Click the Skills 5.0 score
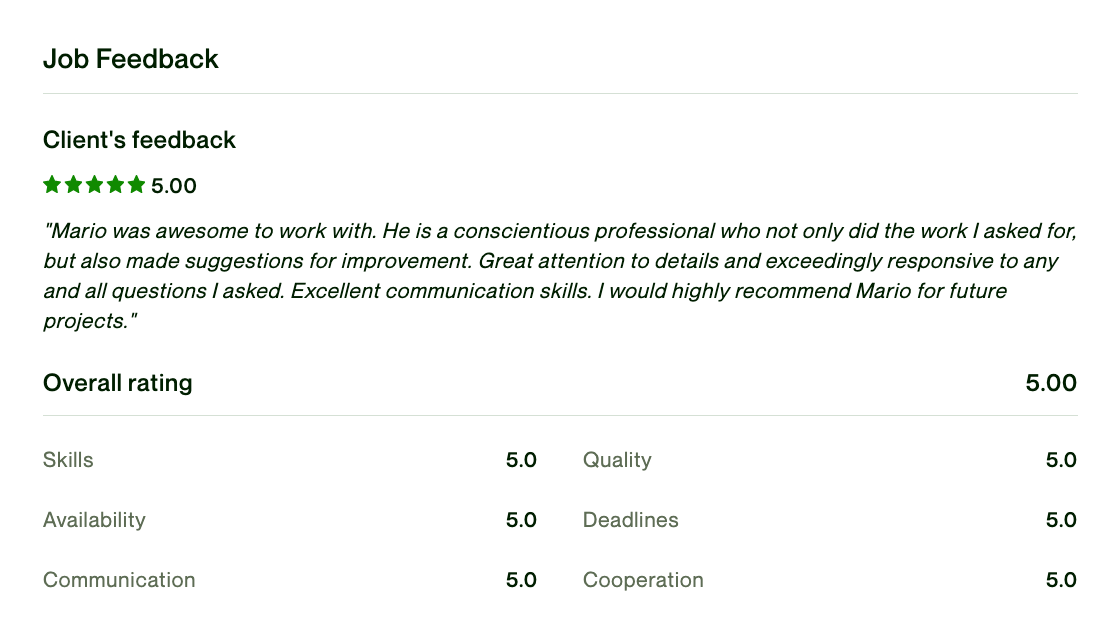The image size is (1120, 638). (521, 459)
